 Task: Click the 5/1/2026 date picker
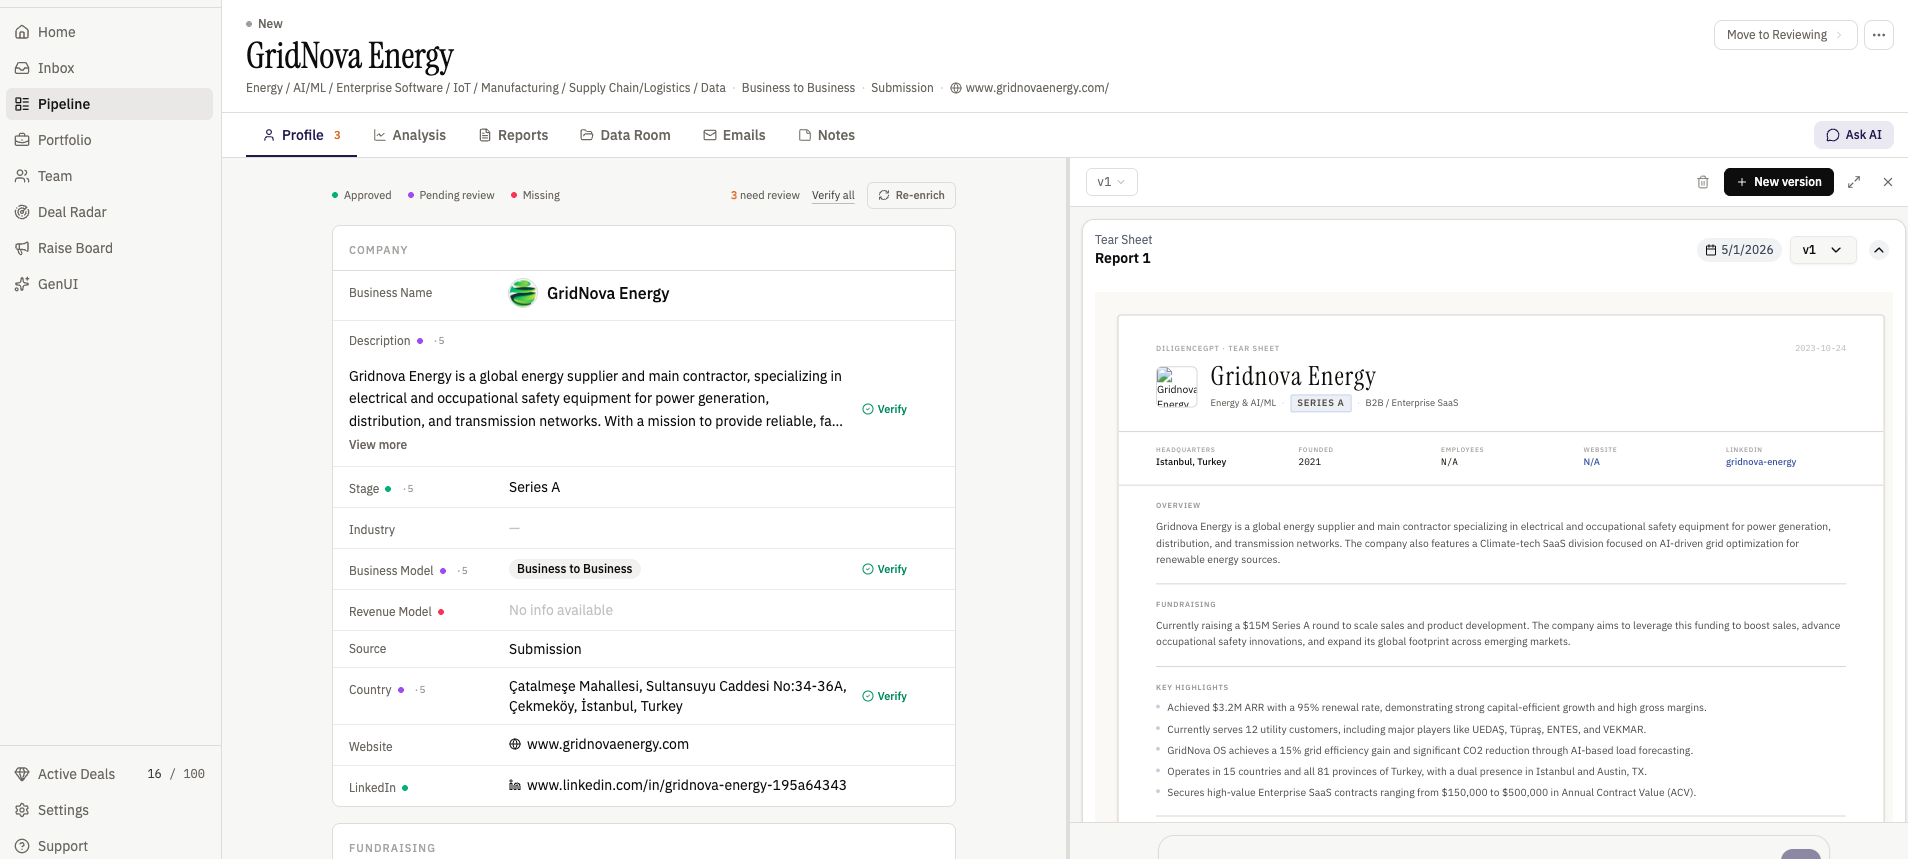[x=1739, y=250]
